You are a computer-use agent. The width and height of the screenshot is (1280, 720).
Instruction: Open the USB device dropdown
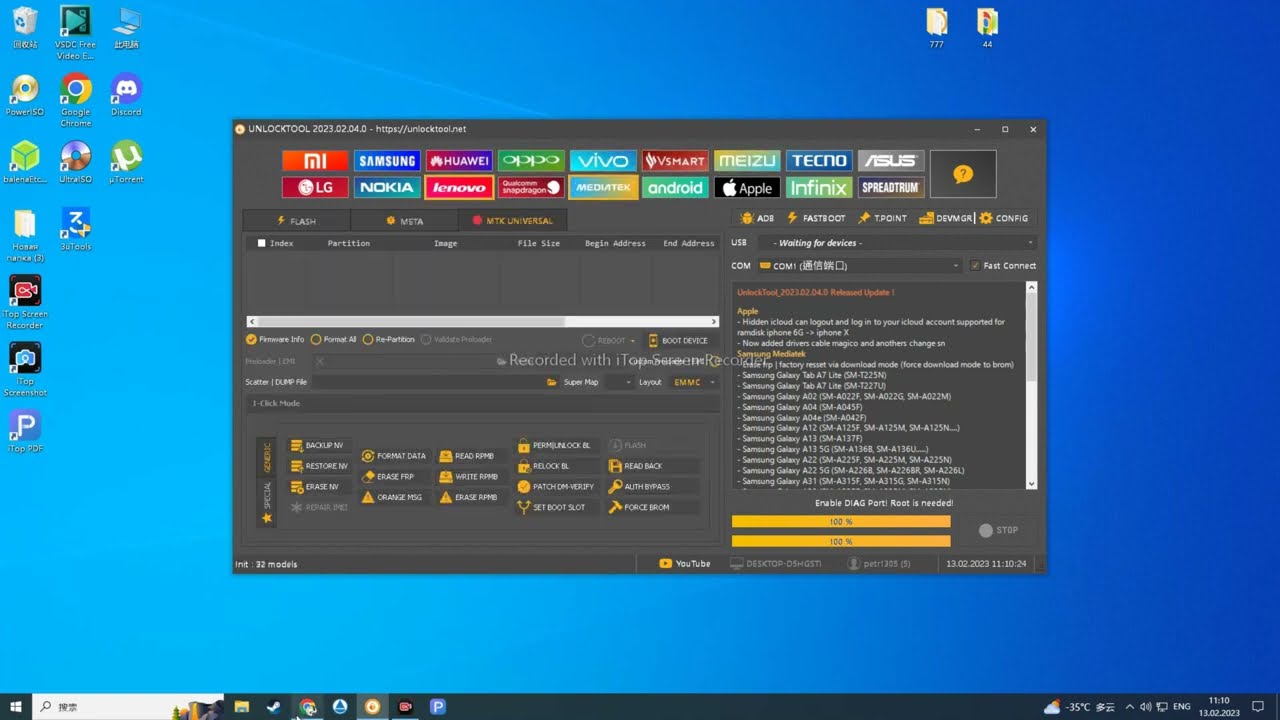click(x=896, y=243)
